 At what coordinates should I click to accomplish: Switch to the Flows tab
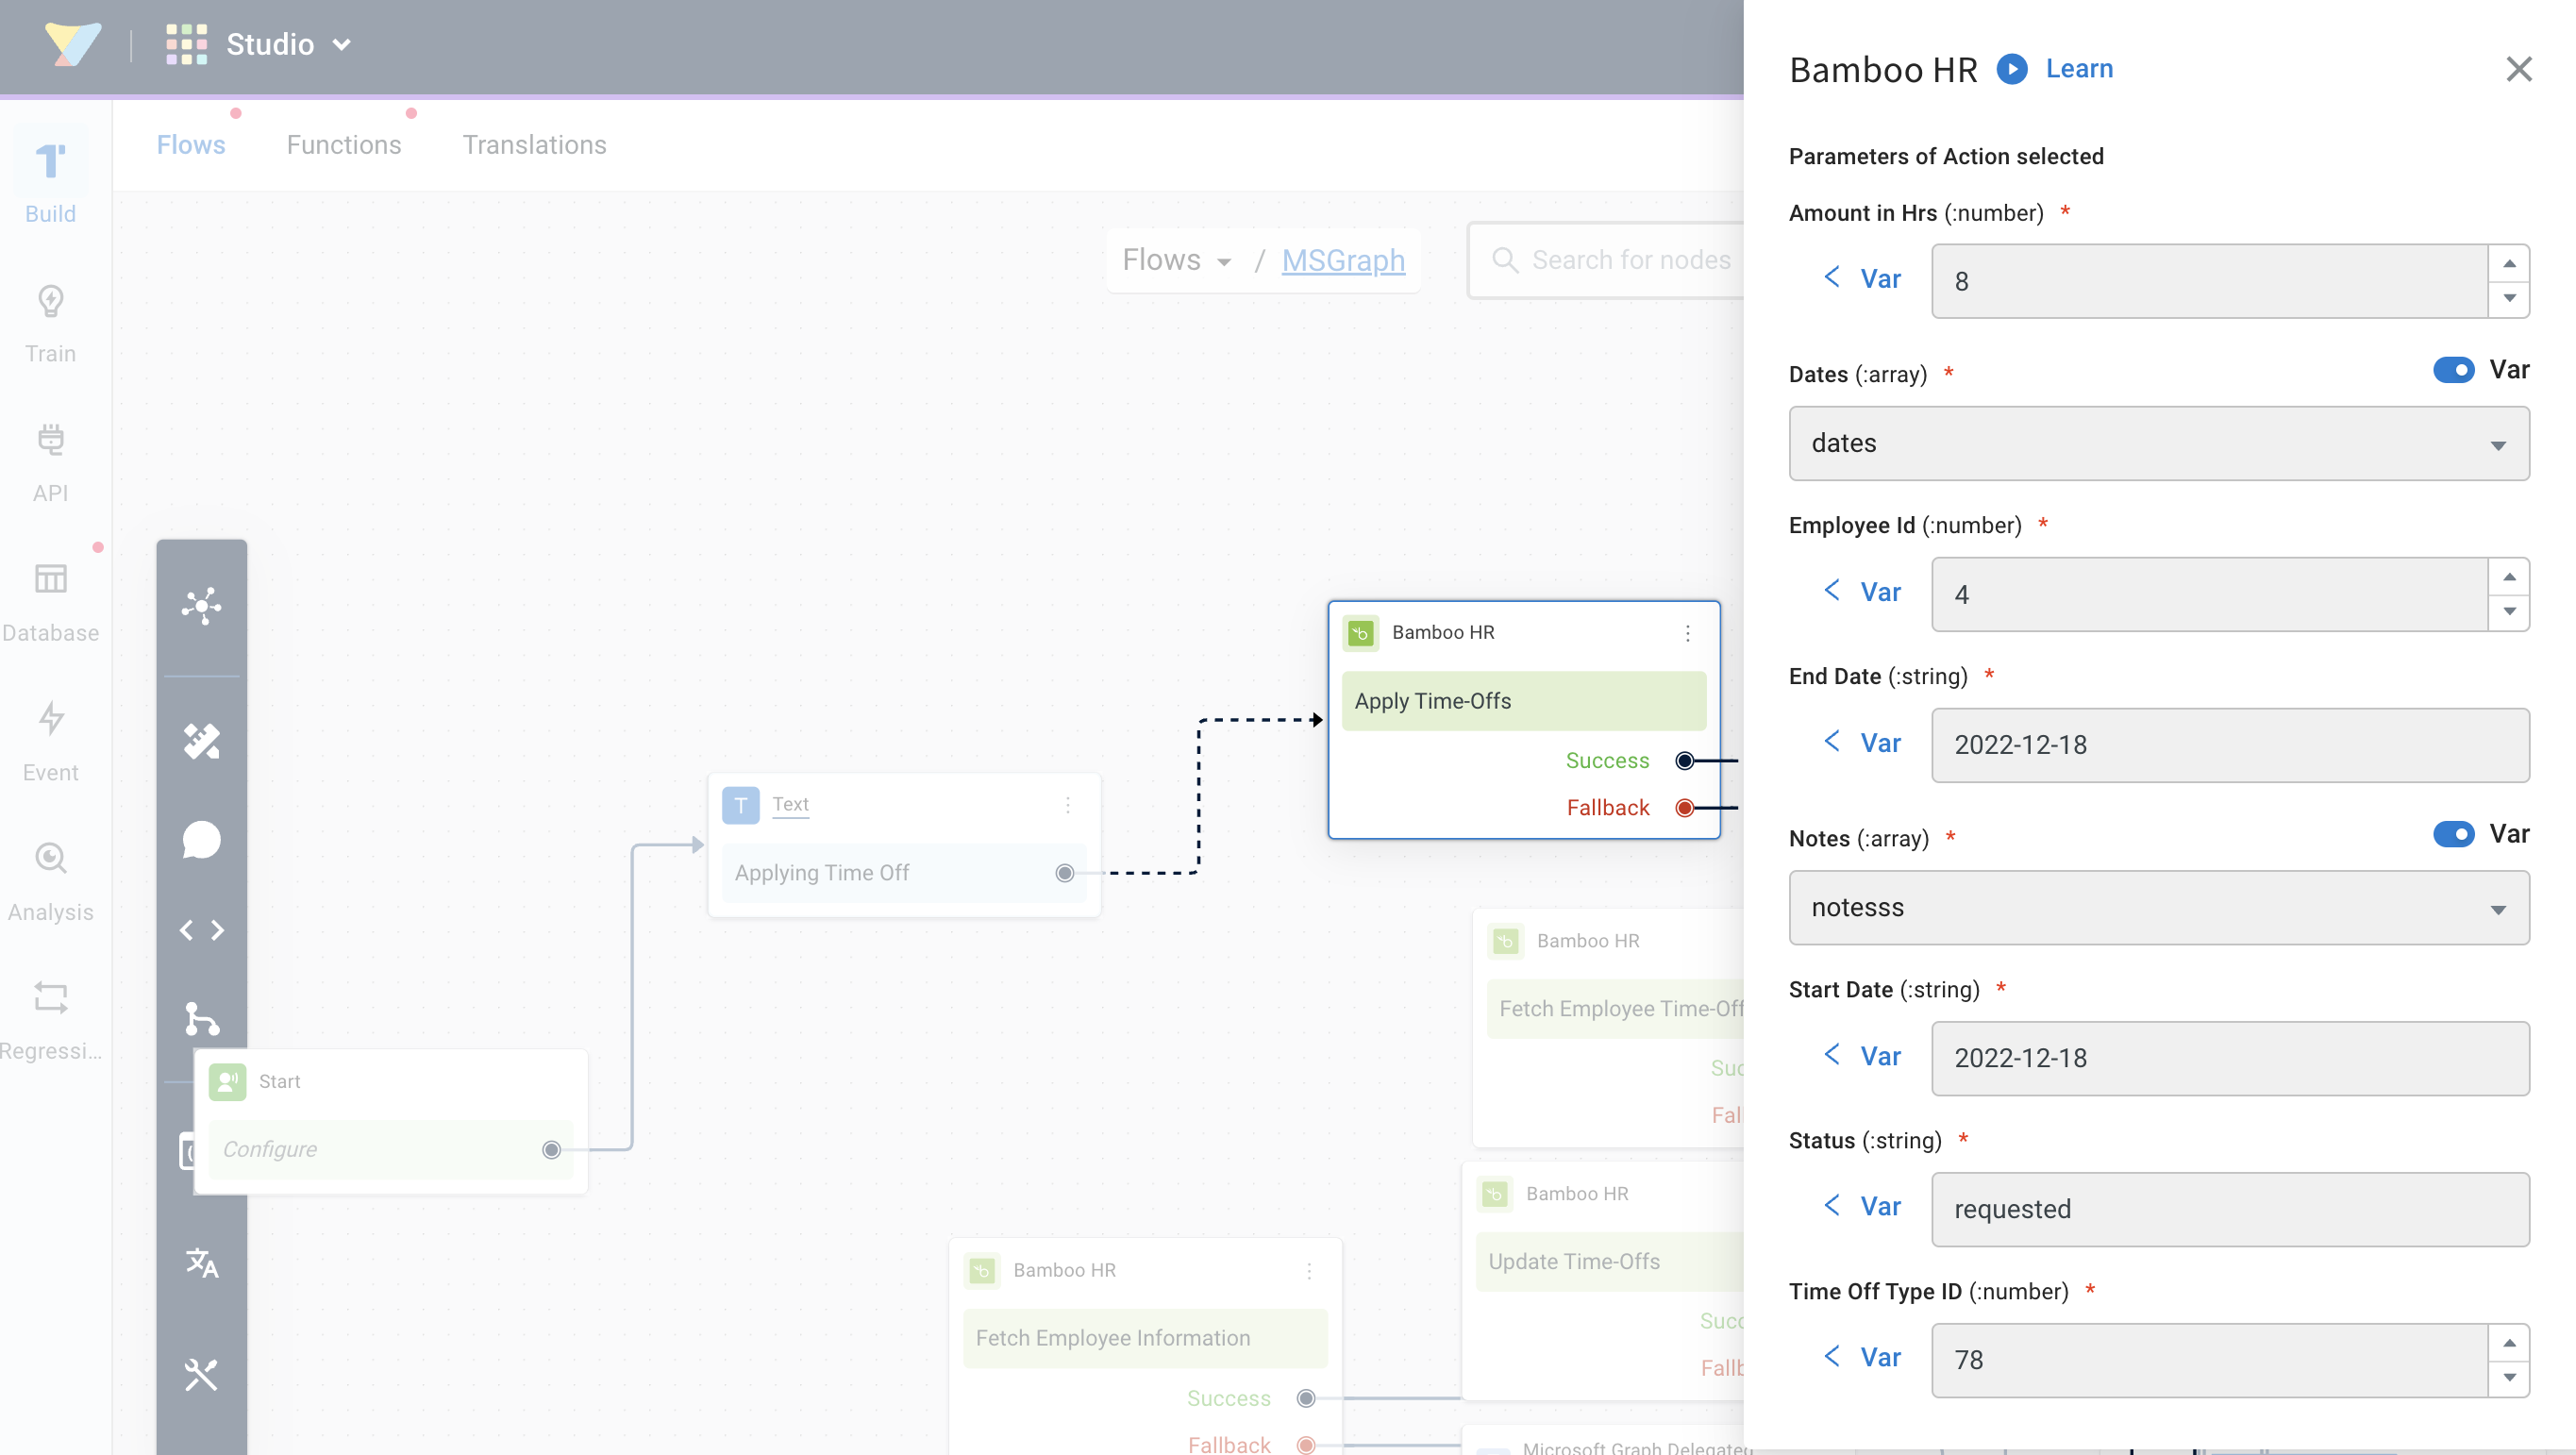[191, 145]
